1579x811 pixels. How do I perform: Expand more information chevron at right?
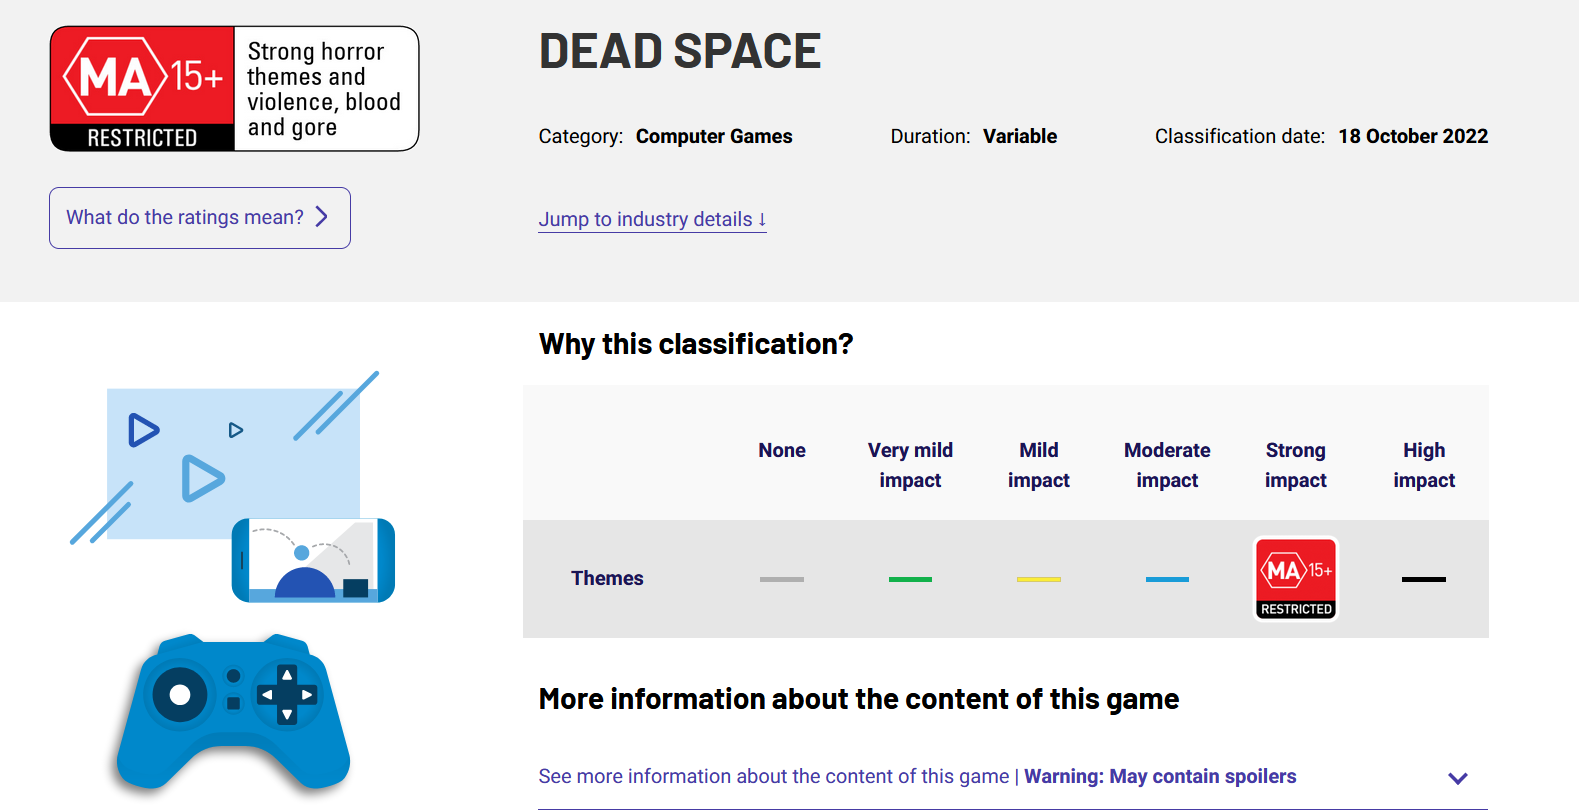pos(1458,778)
